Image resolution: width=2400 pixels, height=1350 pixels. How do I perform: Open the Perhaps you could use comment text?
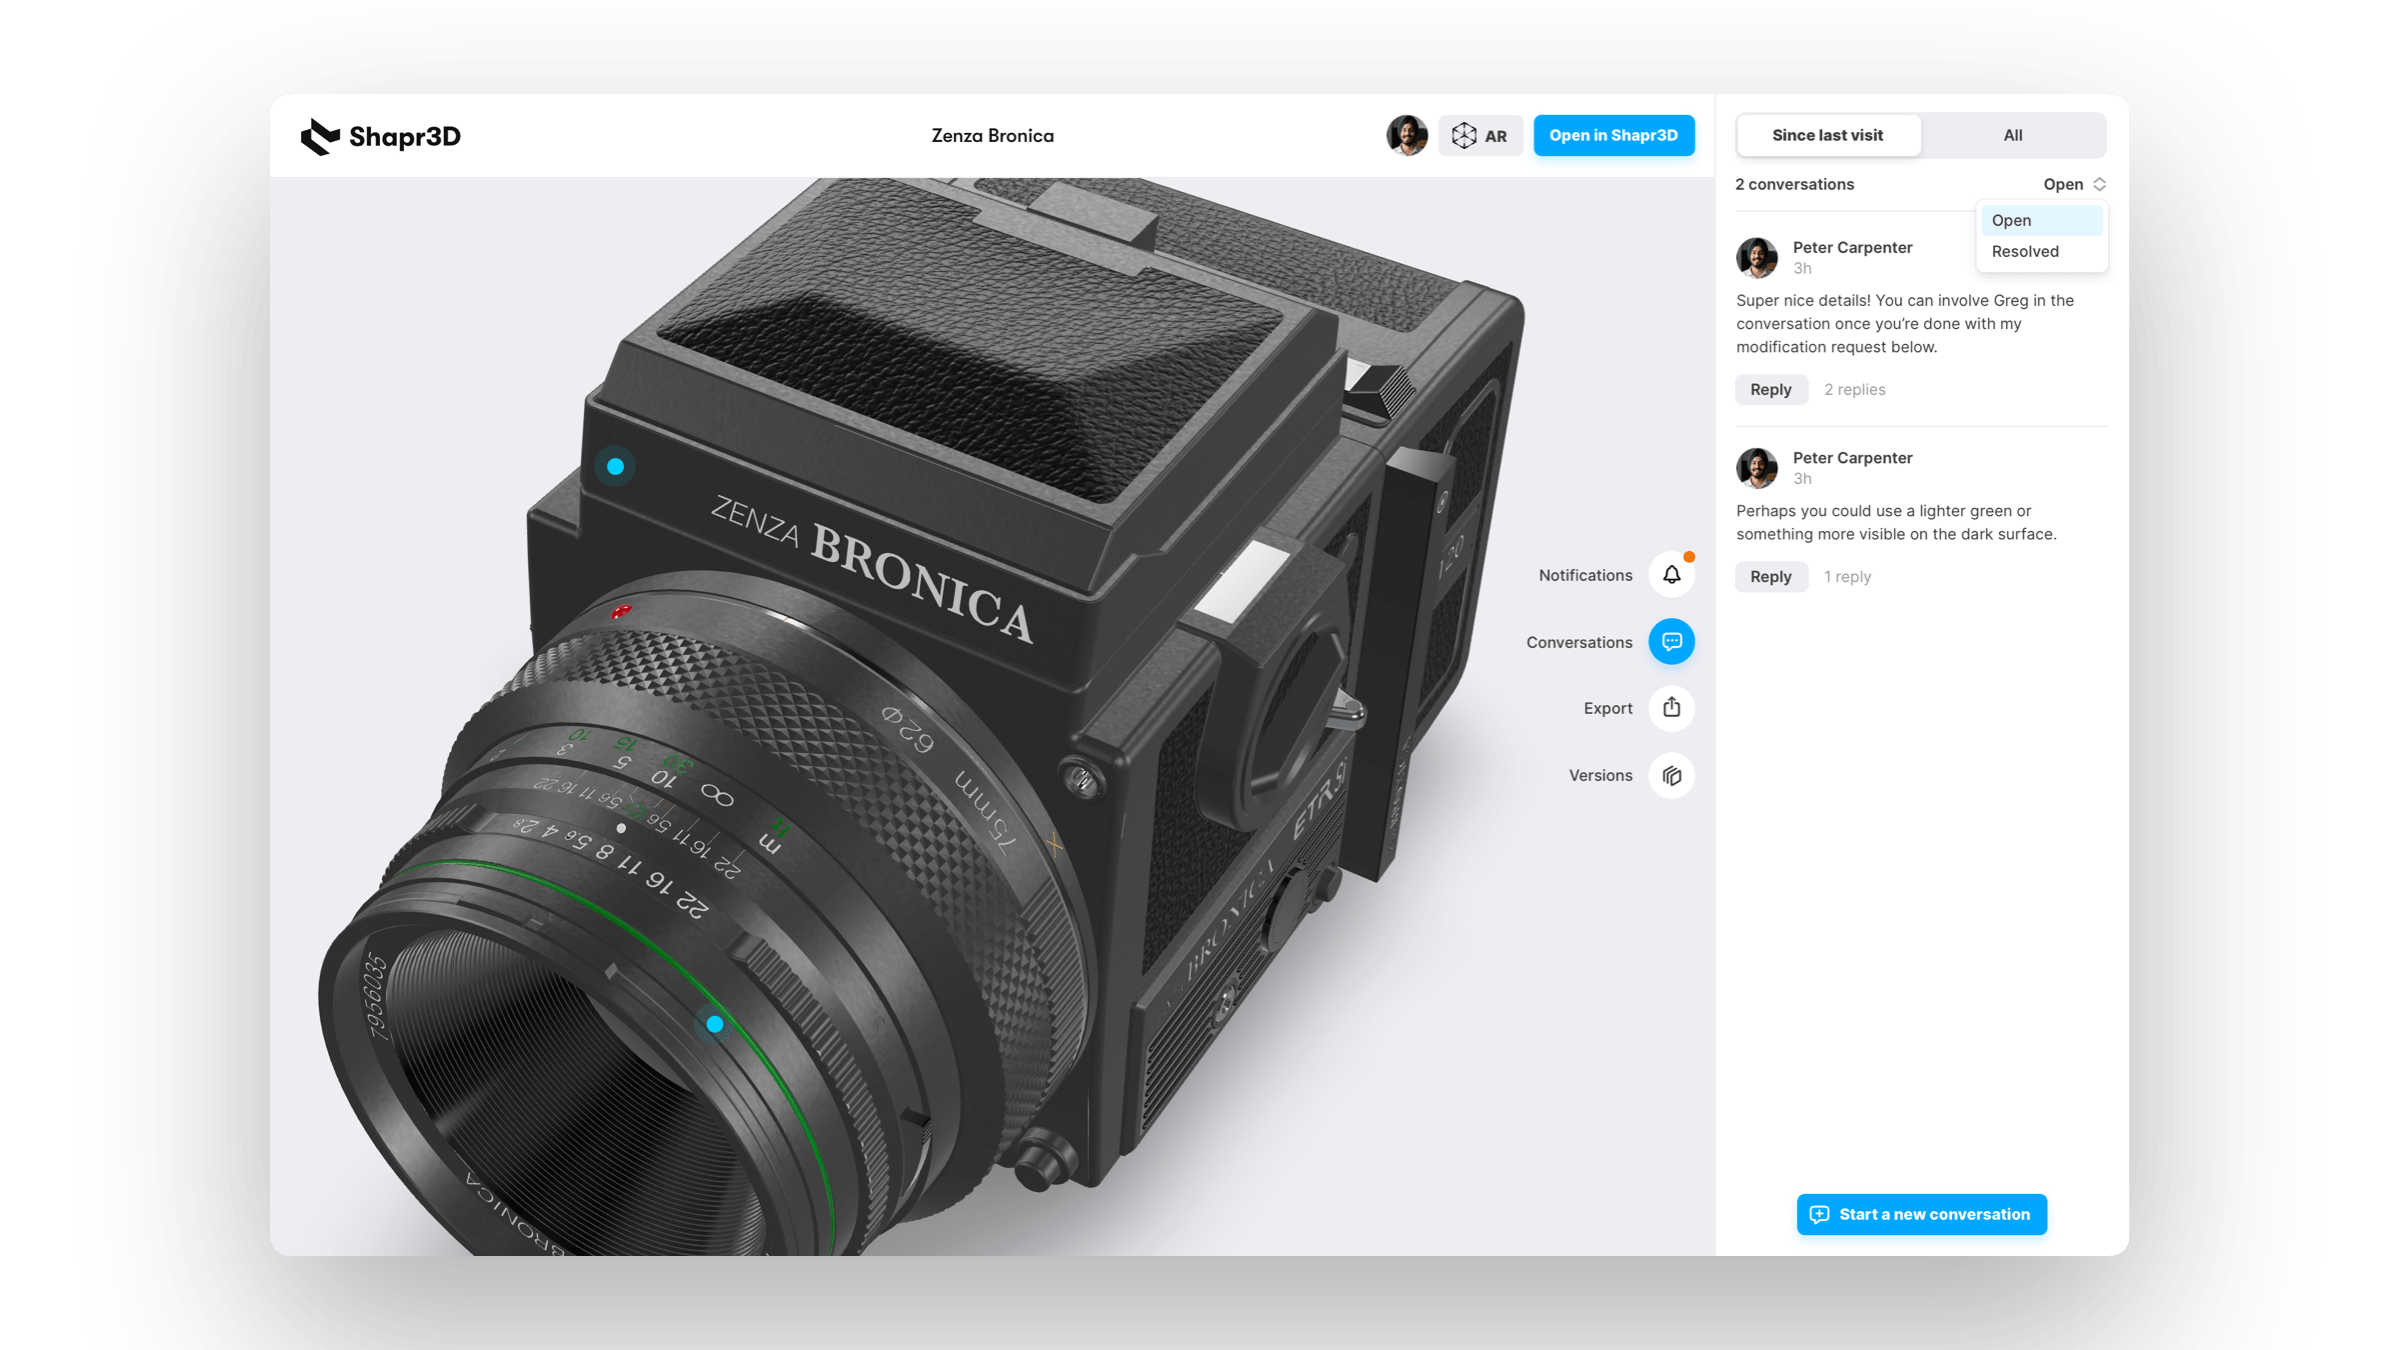point(1896,522)
